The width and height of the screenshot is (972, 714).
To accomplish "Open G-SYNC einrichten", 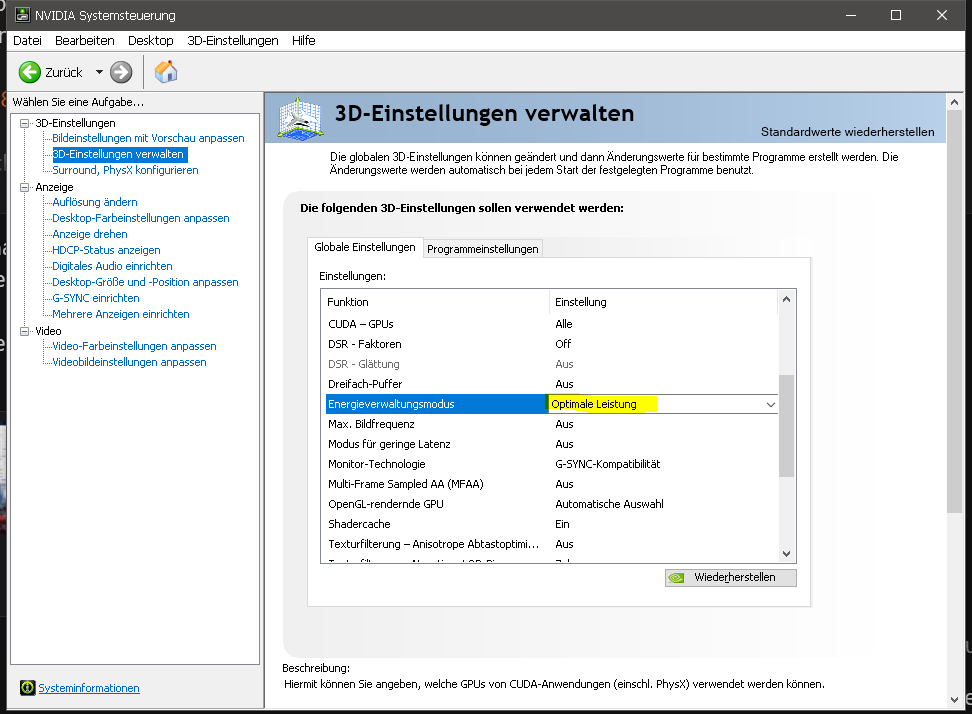I will 95,298.
